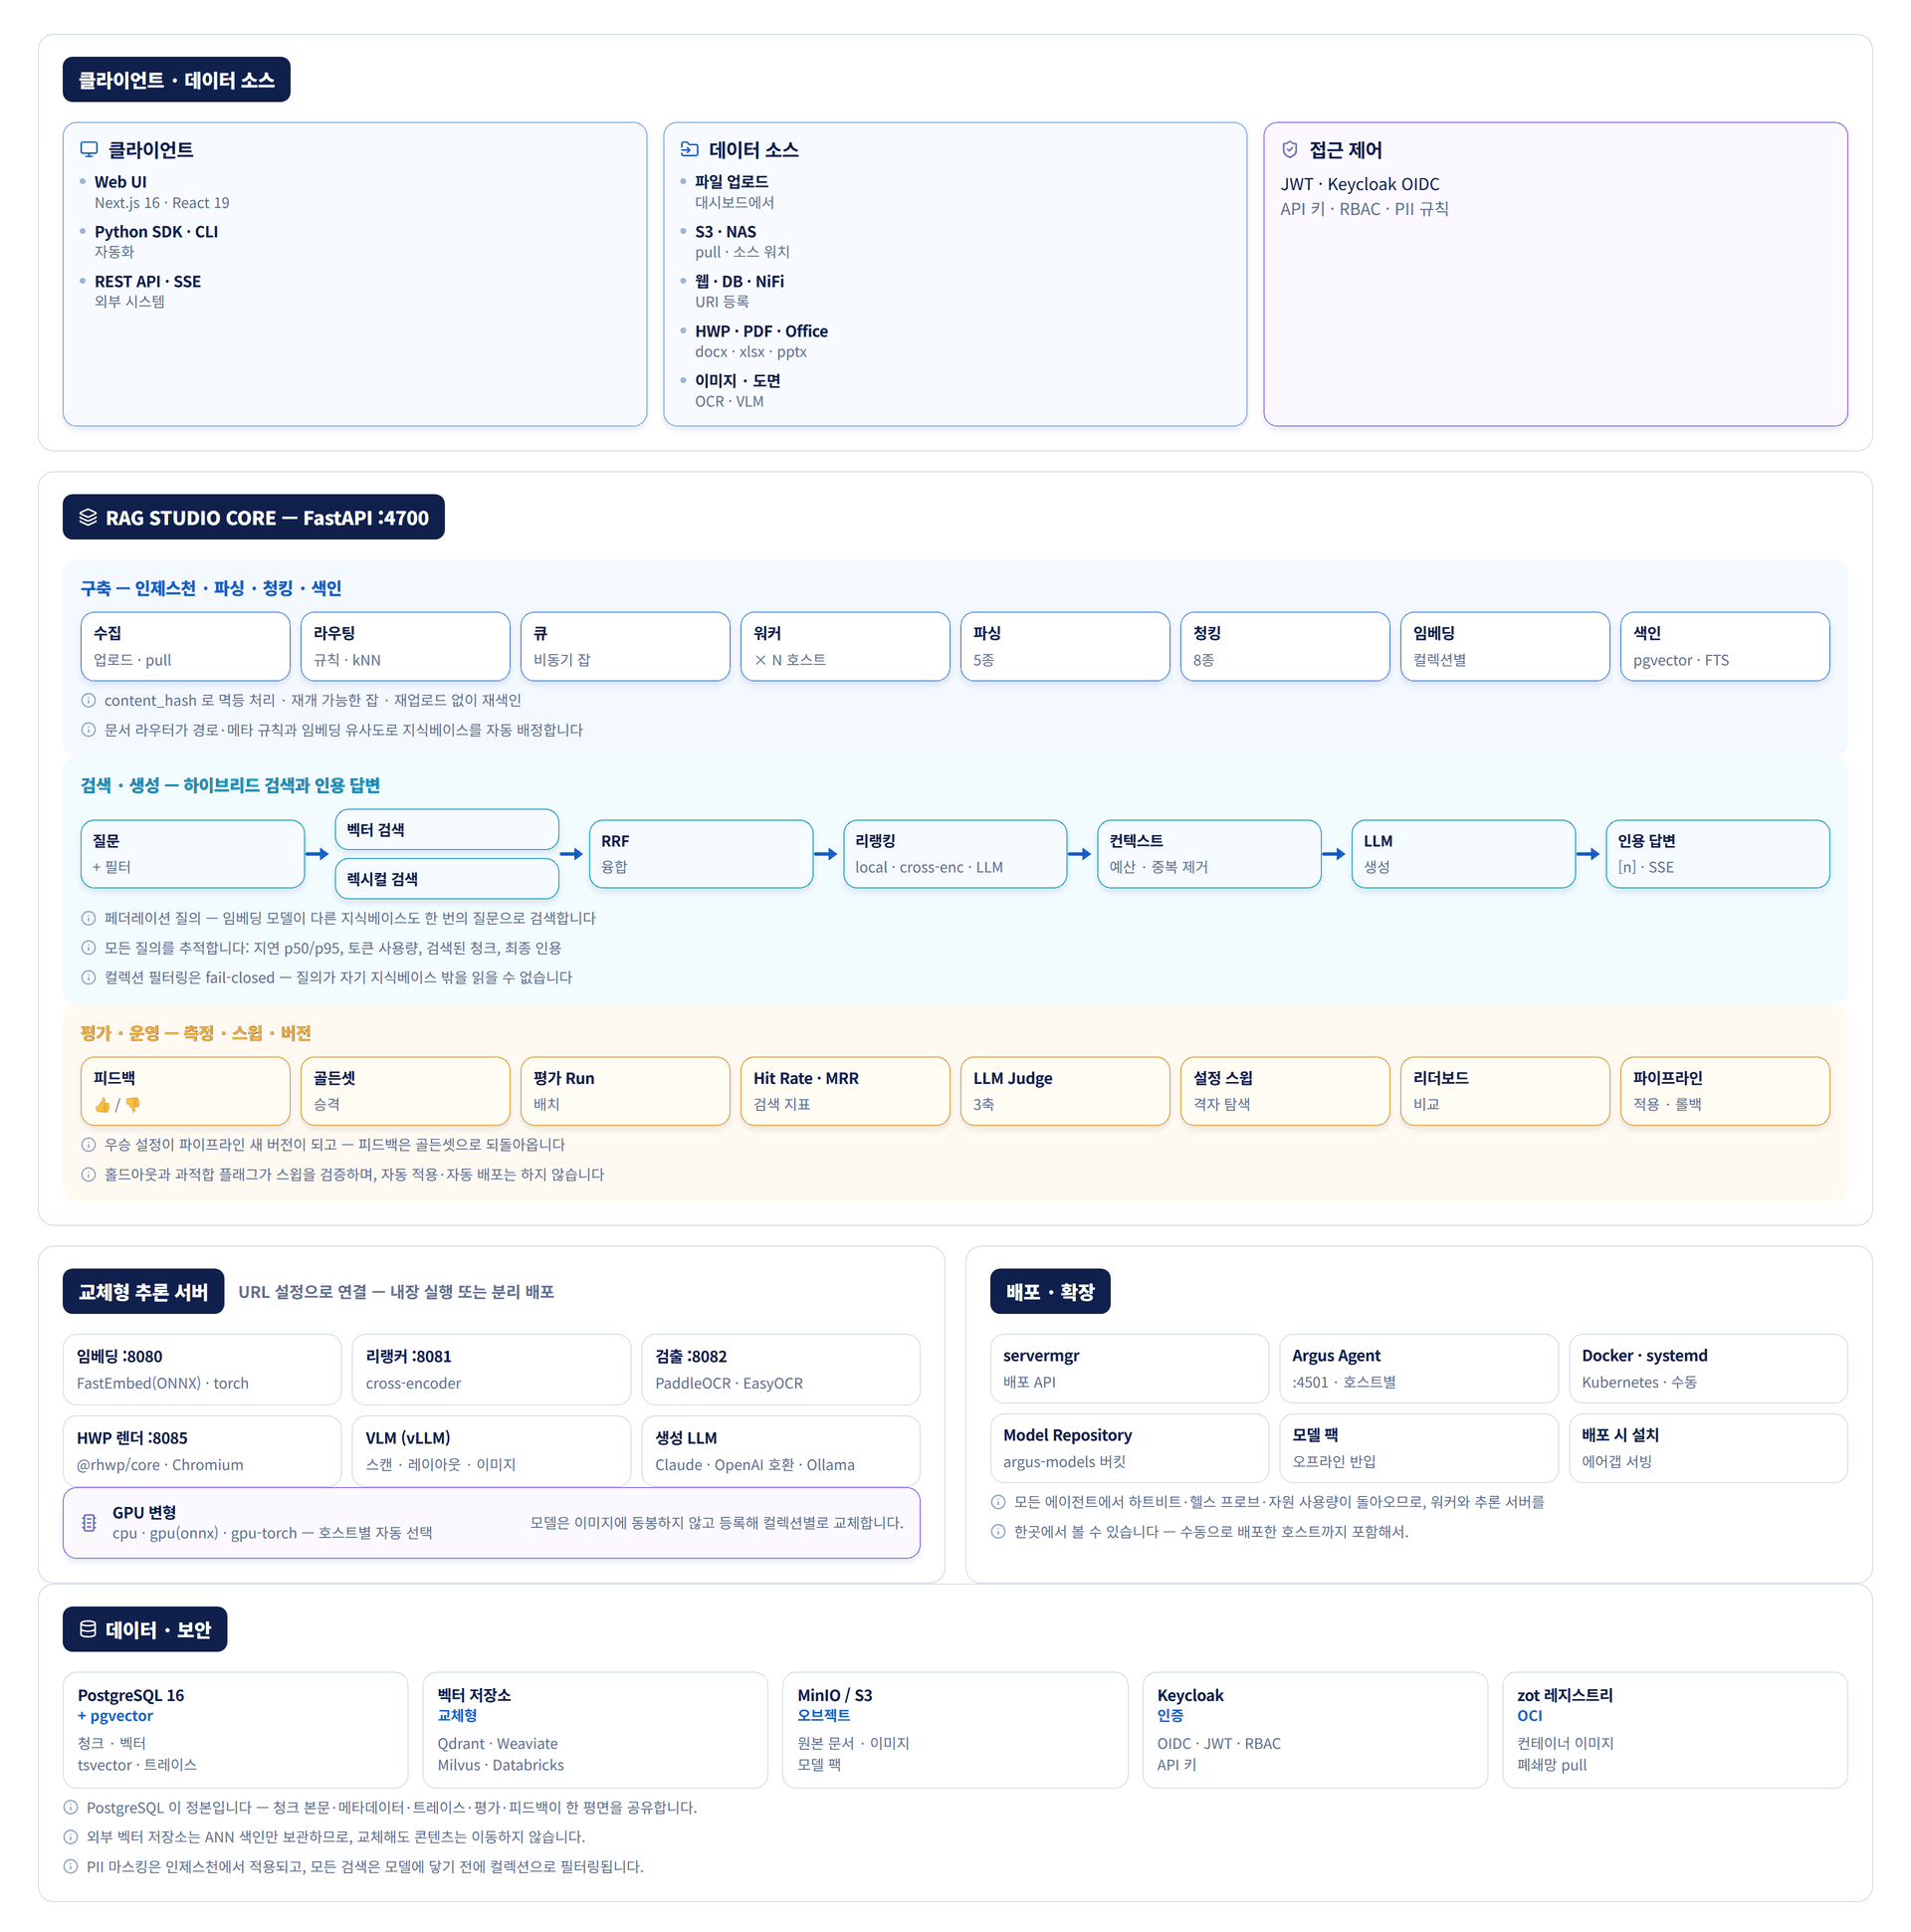Click the import icon beside the 데이터 소스 heading
The width and height of the screenshot is (1911, 1932).
click(x=689, y=150)
